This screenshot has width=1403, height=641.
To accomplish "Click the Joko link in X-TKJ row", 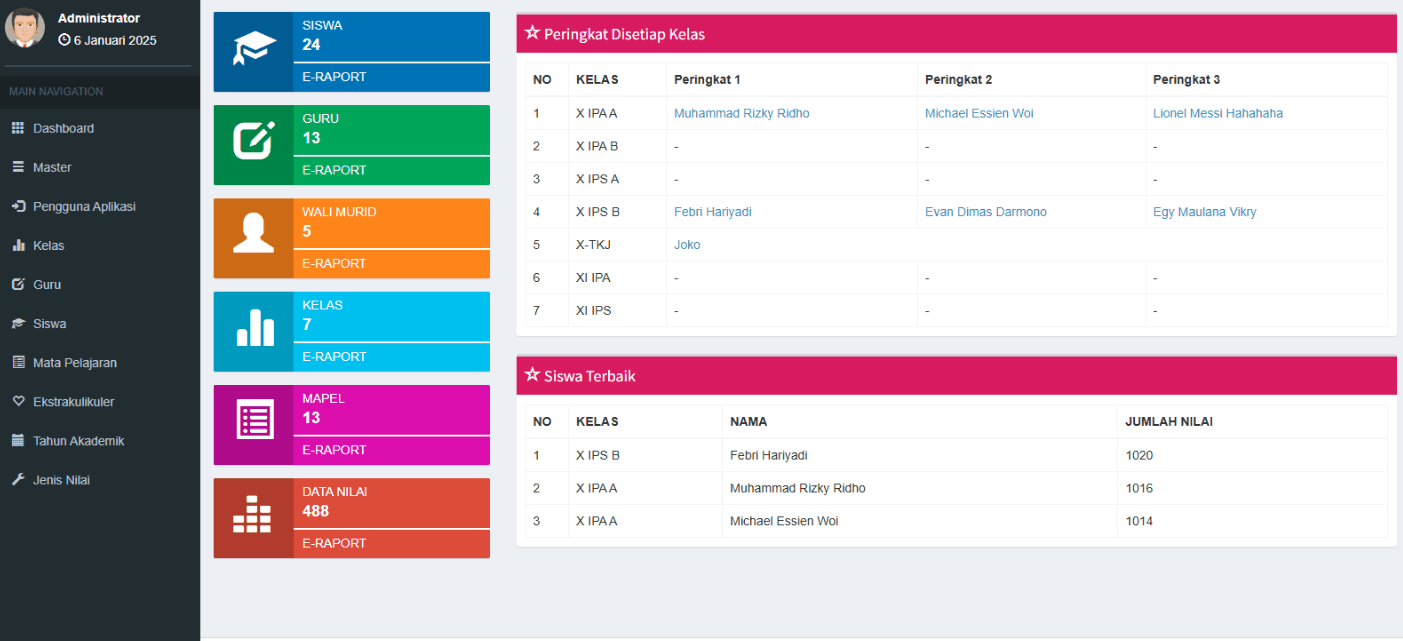I will (x=687, y=244).
